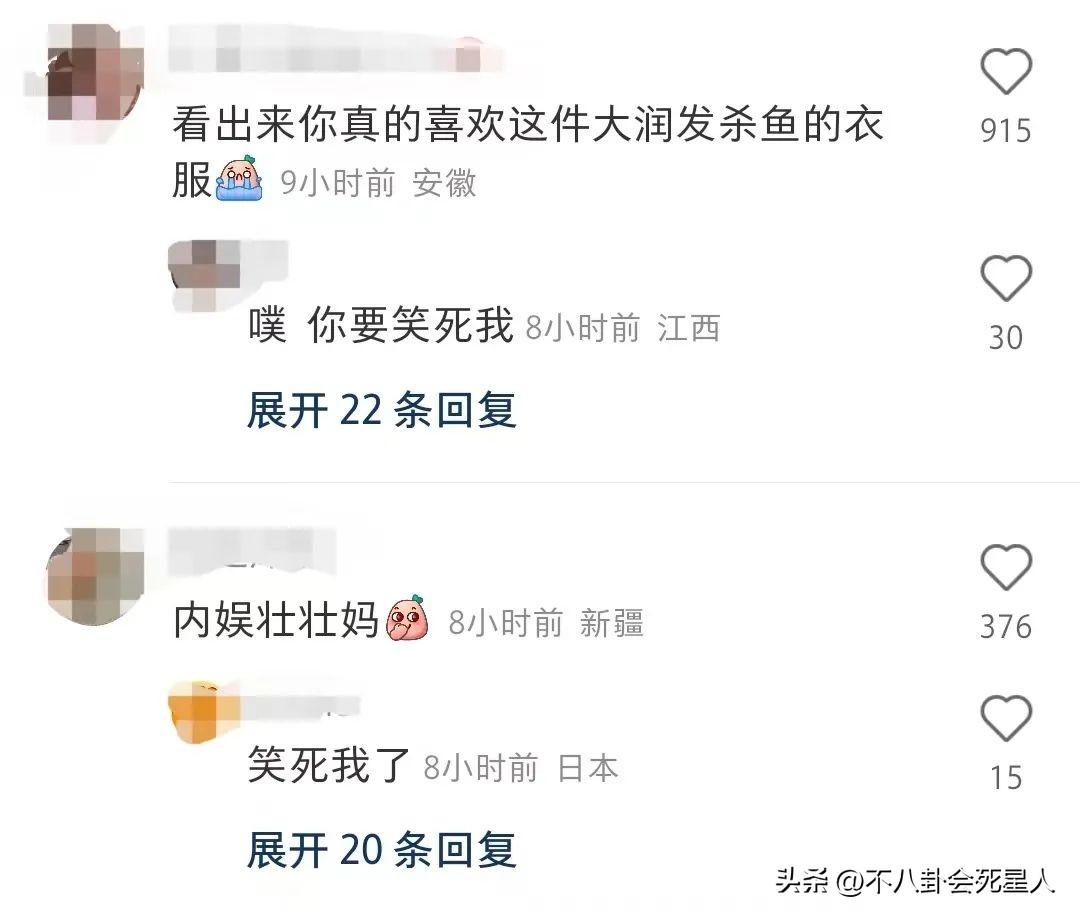Reply to 噗 你要笑死我 comment
Screen dimensions: 1080x919
381,324
